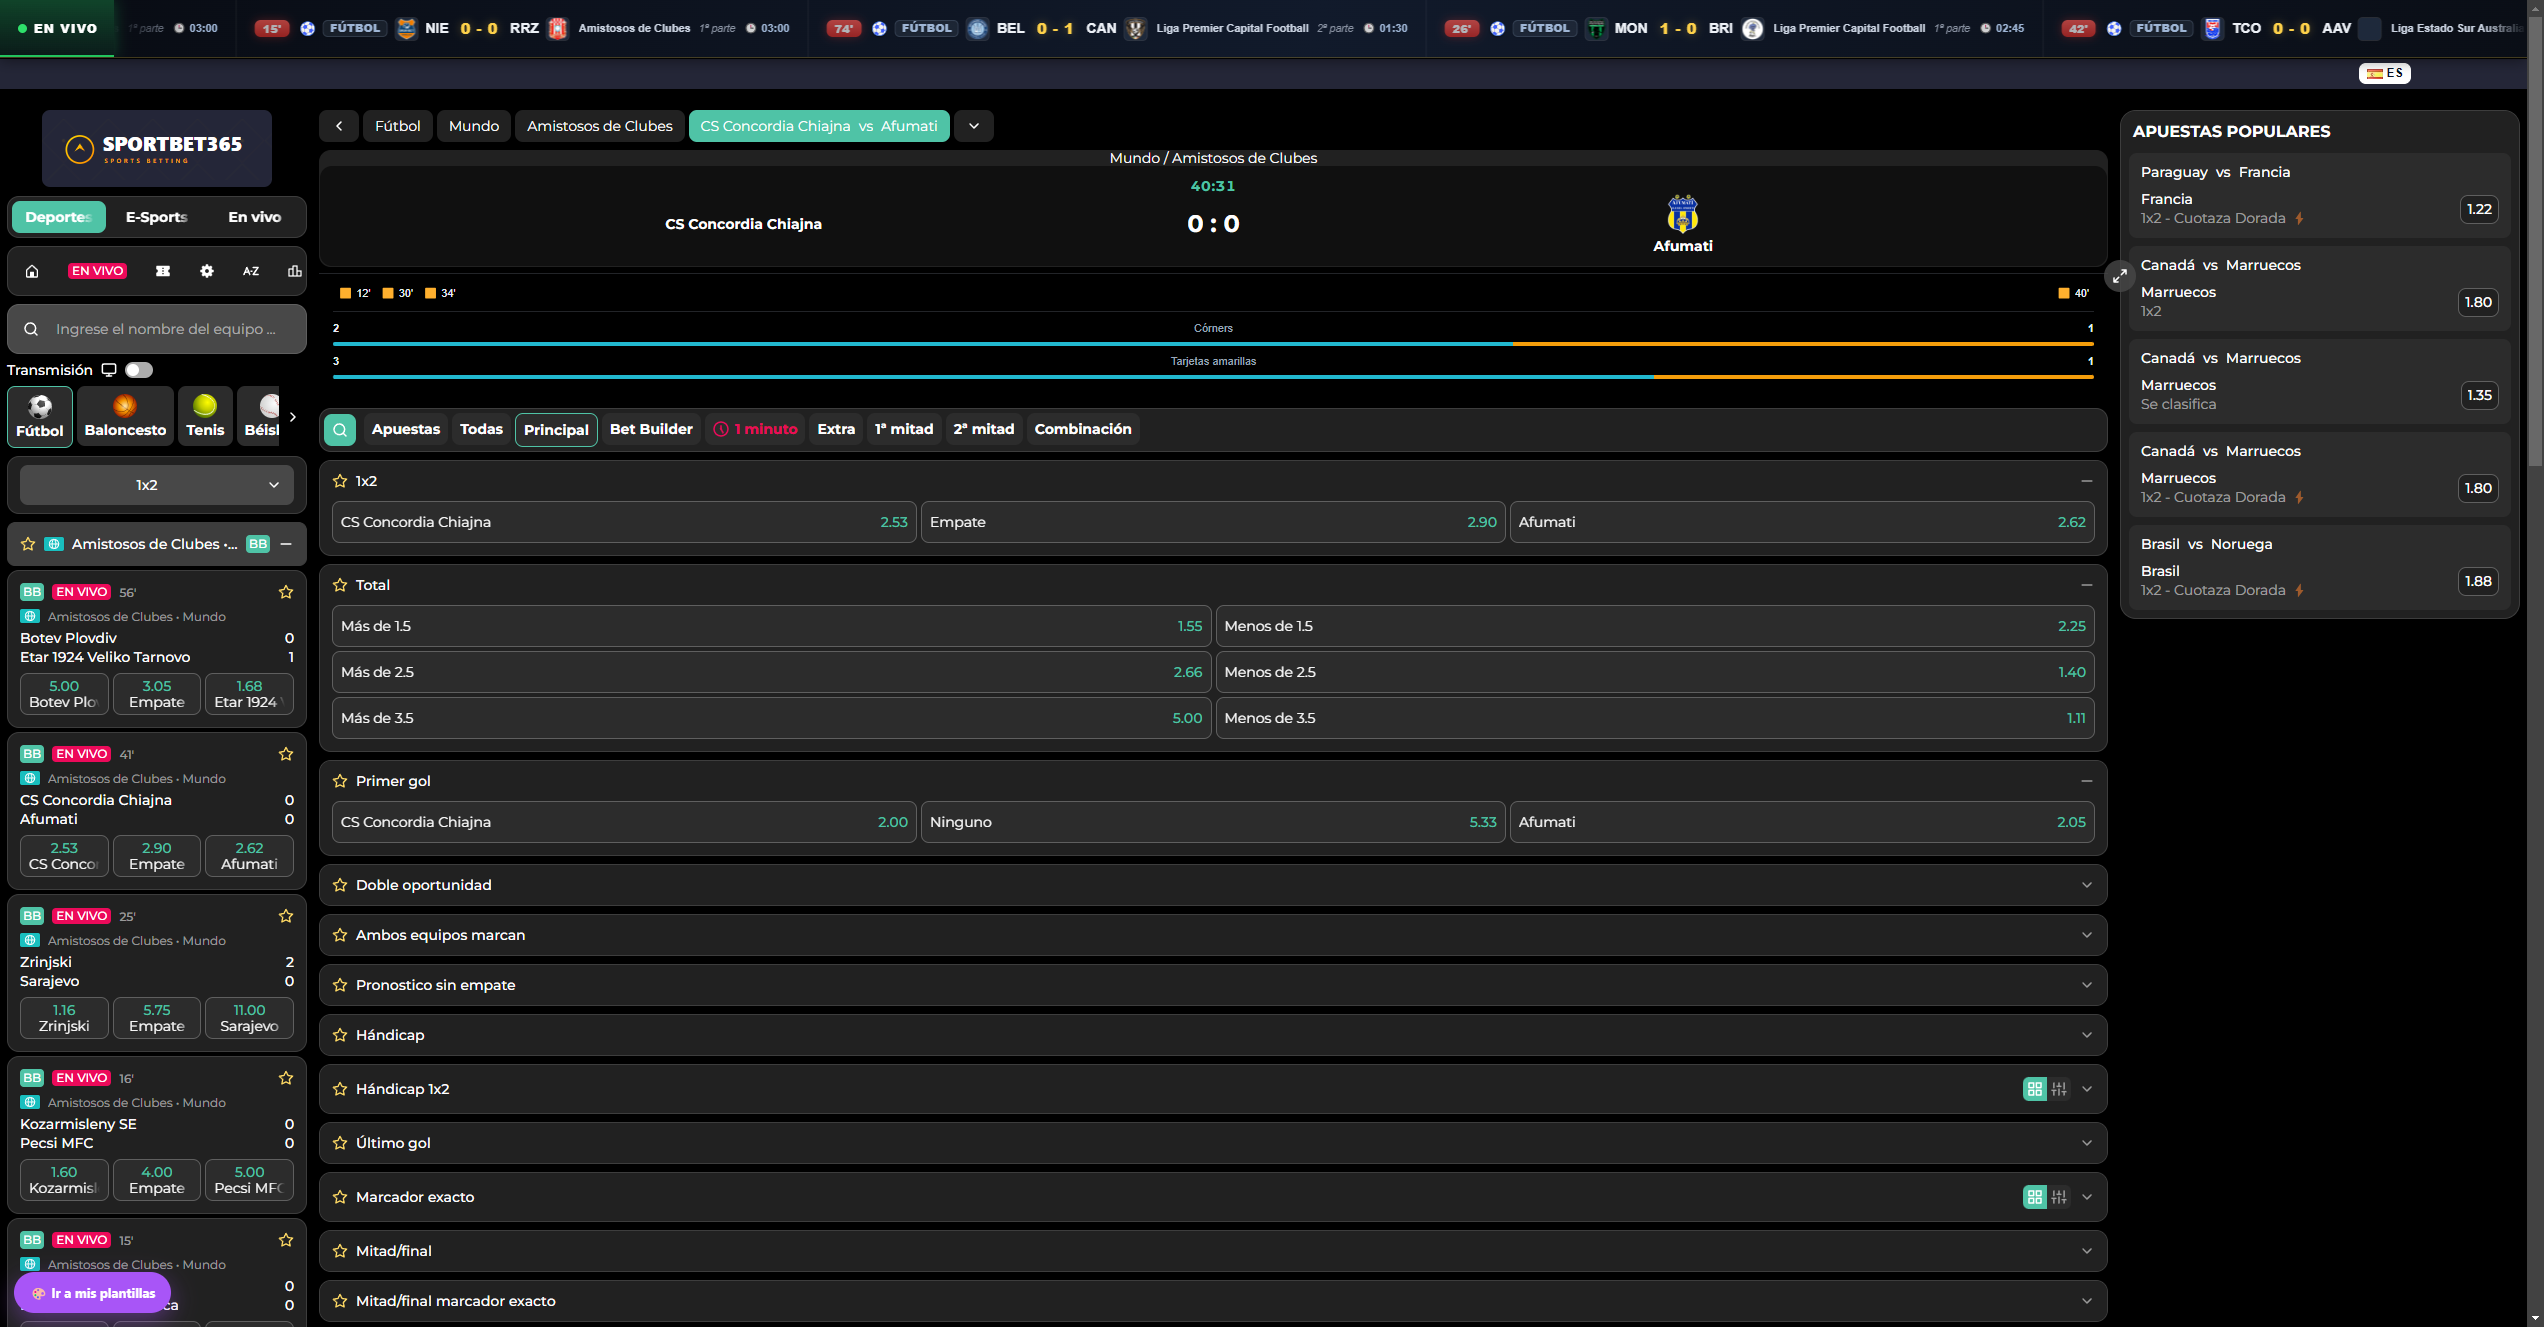Image resolution: width=2544 pixels, height=1327 pixels.
Task: Open the 1ª mitad tab
Action: pyautogui.click(x=904, y=430)
